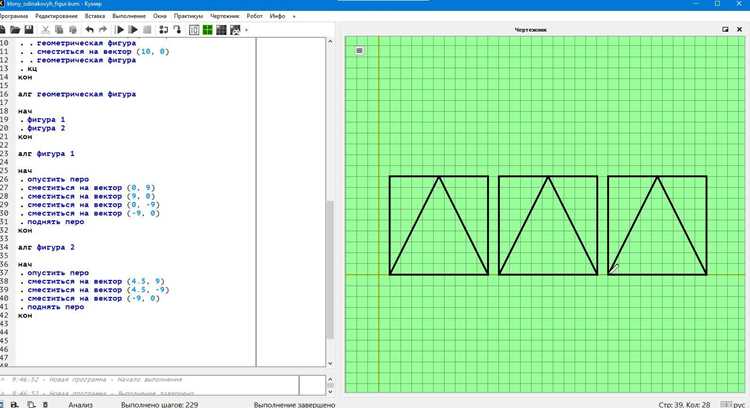Save the program with the floppy icon
The image size is (750, 408).
click(x=29, y=30)
